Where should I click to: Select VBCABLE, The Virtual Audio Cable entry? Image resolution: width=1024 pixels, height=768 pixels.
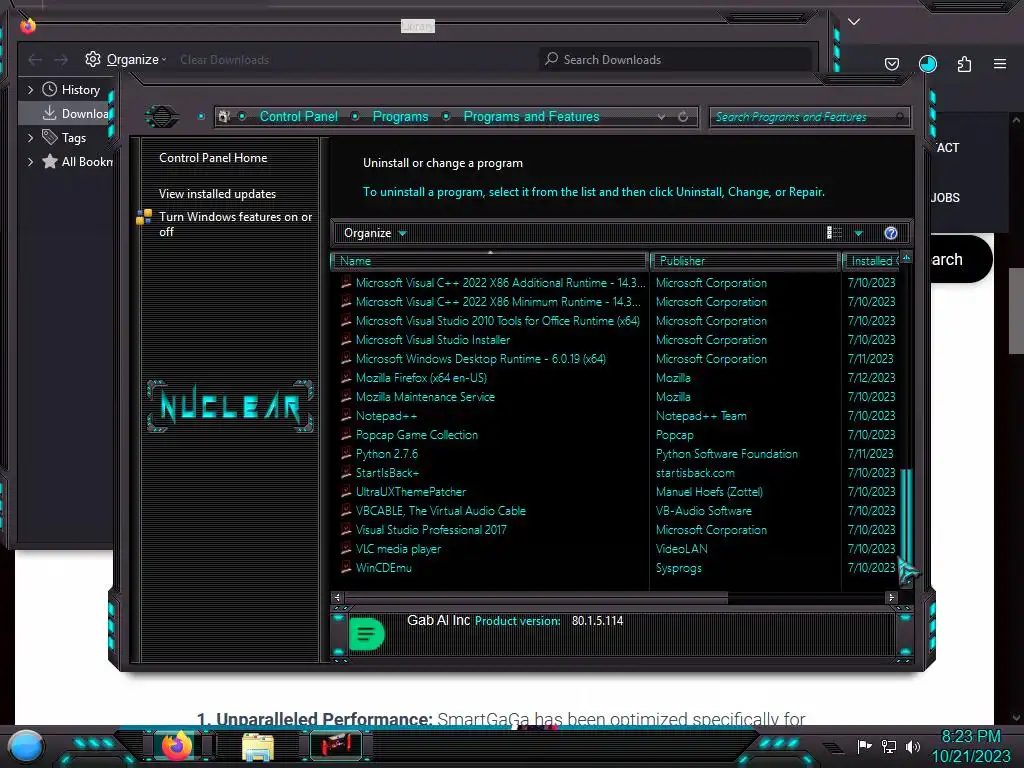(x=440, y=511)
